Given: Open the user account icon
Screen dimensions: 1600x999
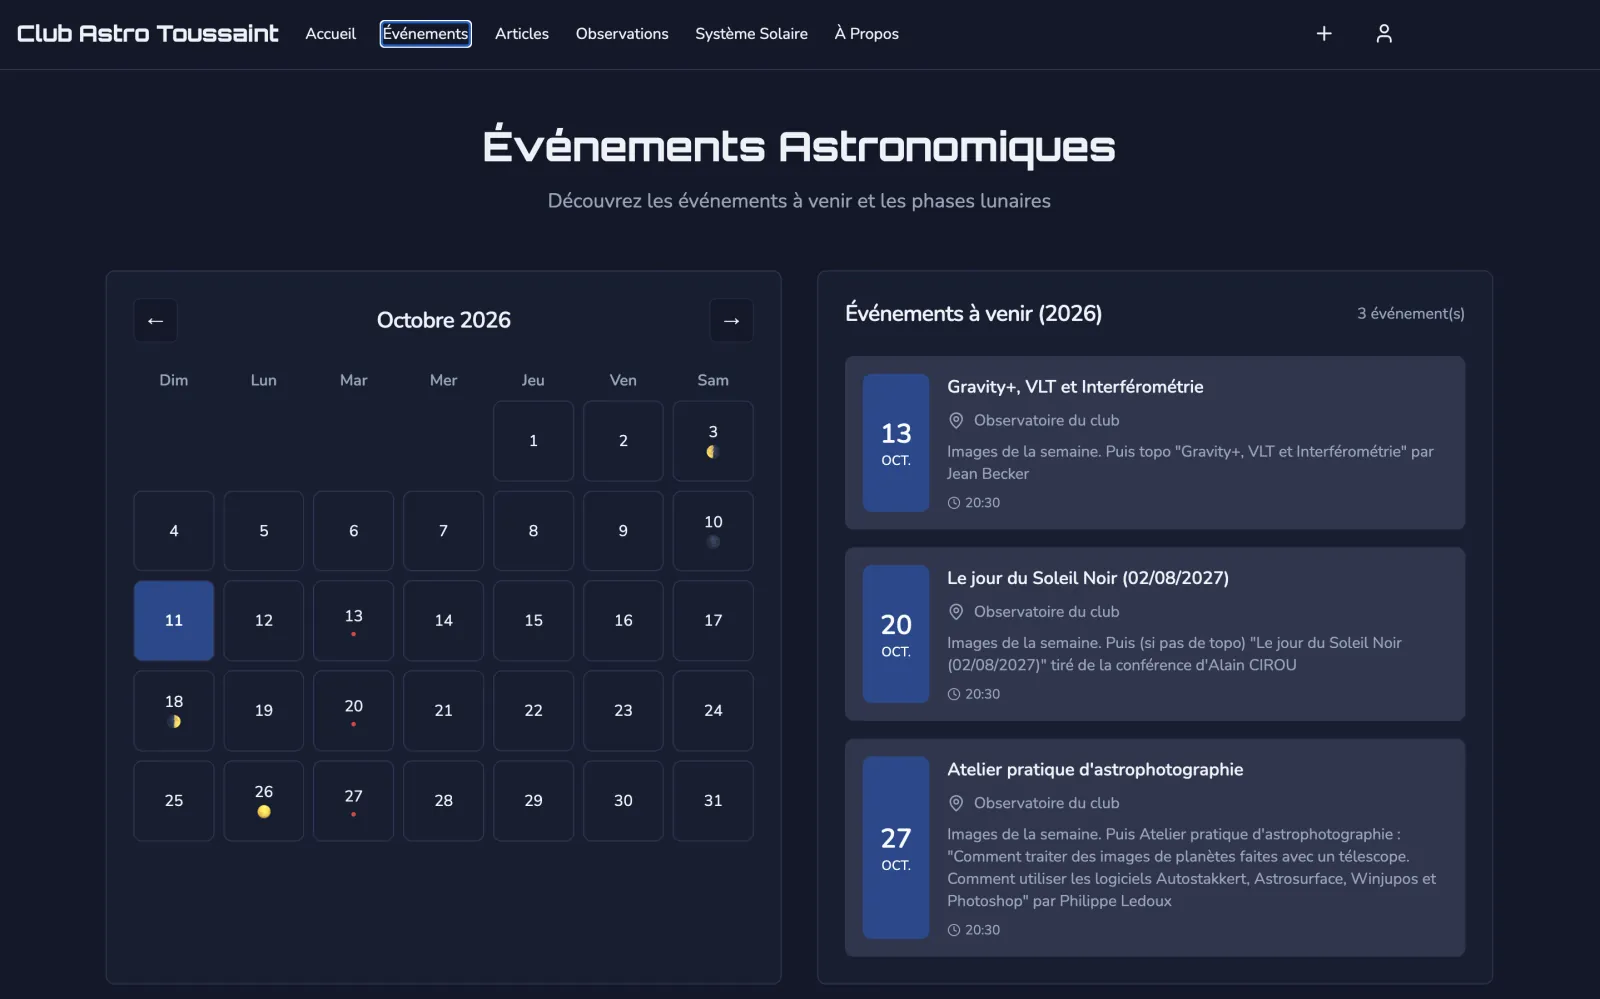Looking at the screenshot, I should (x=1384, y=33).
